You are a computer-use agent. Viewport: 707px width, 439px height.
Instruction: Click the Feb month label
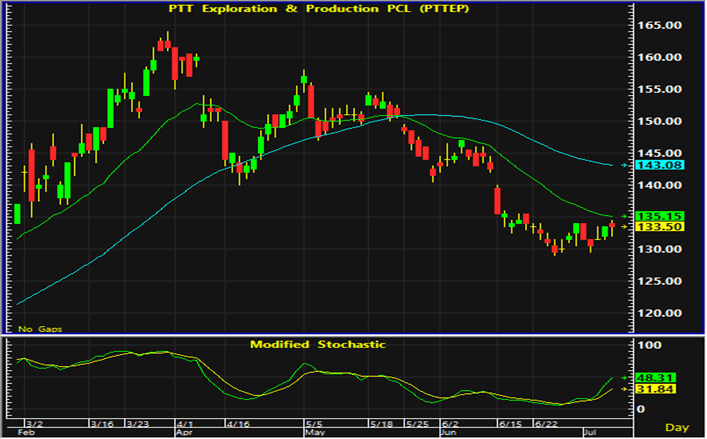coord(26,432)
